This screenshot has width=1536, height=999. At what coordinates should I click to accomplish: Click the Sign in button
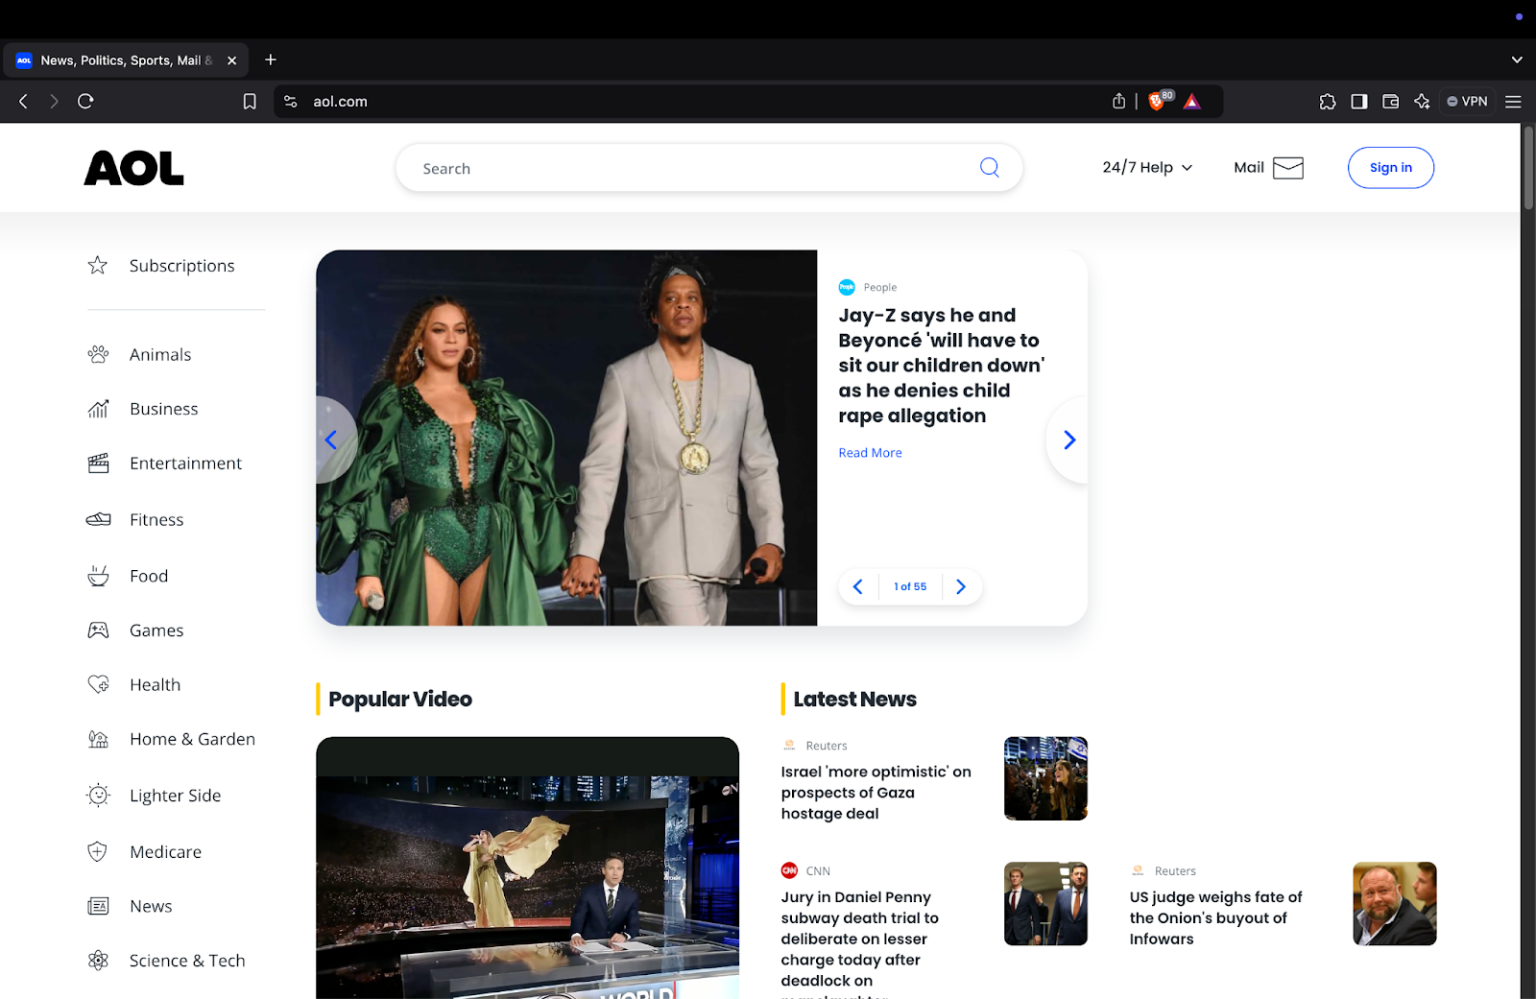[1390, 168]
